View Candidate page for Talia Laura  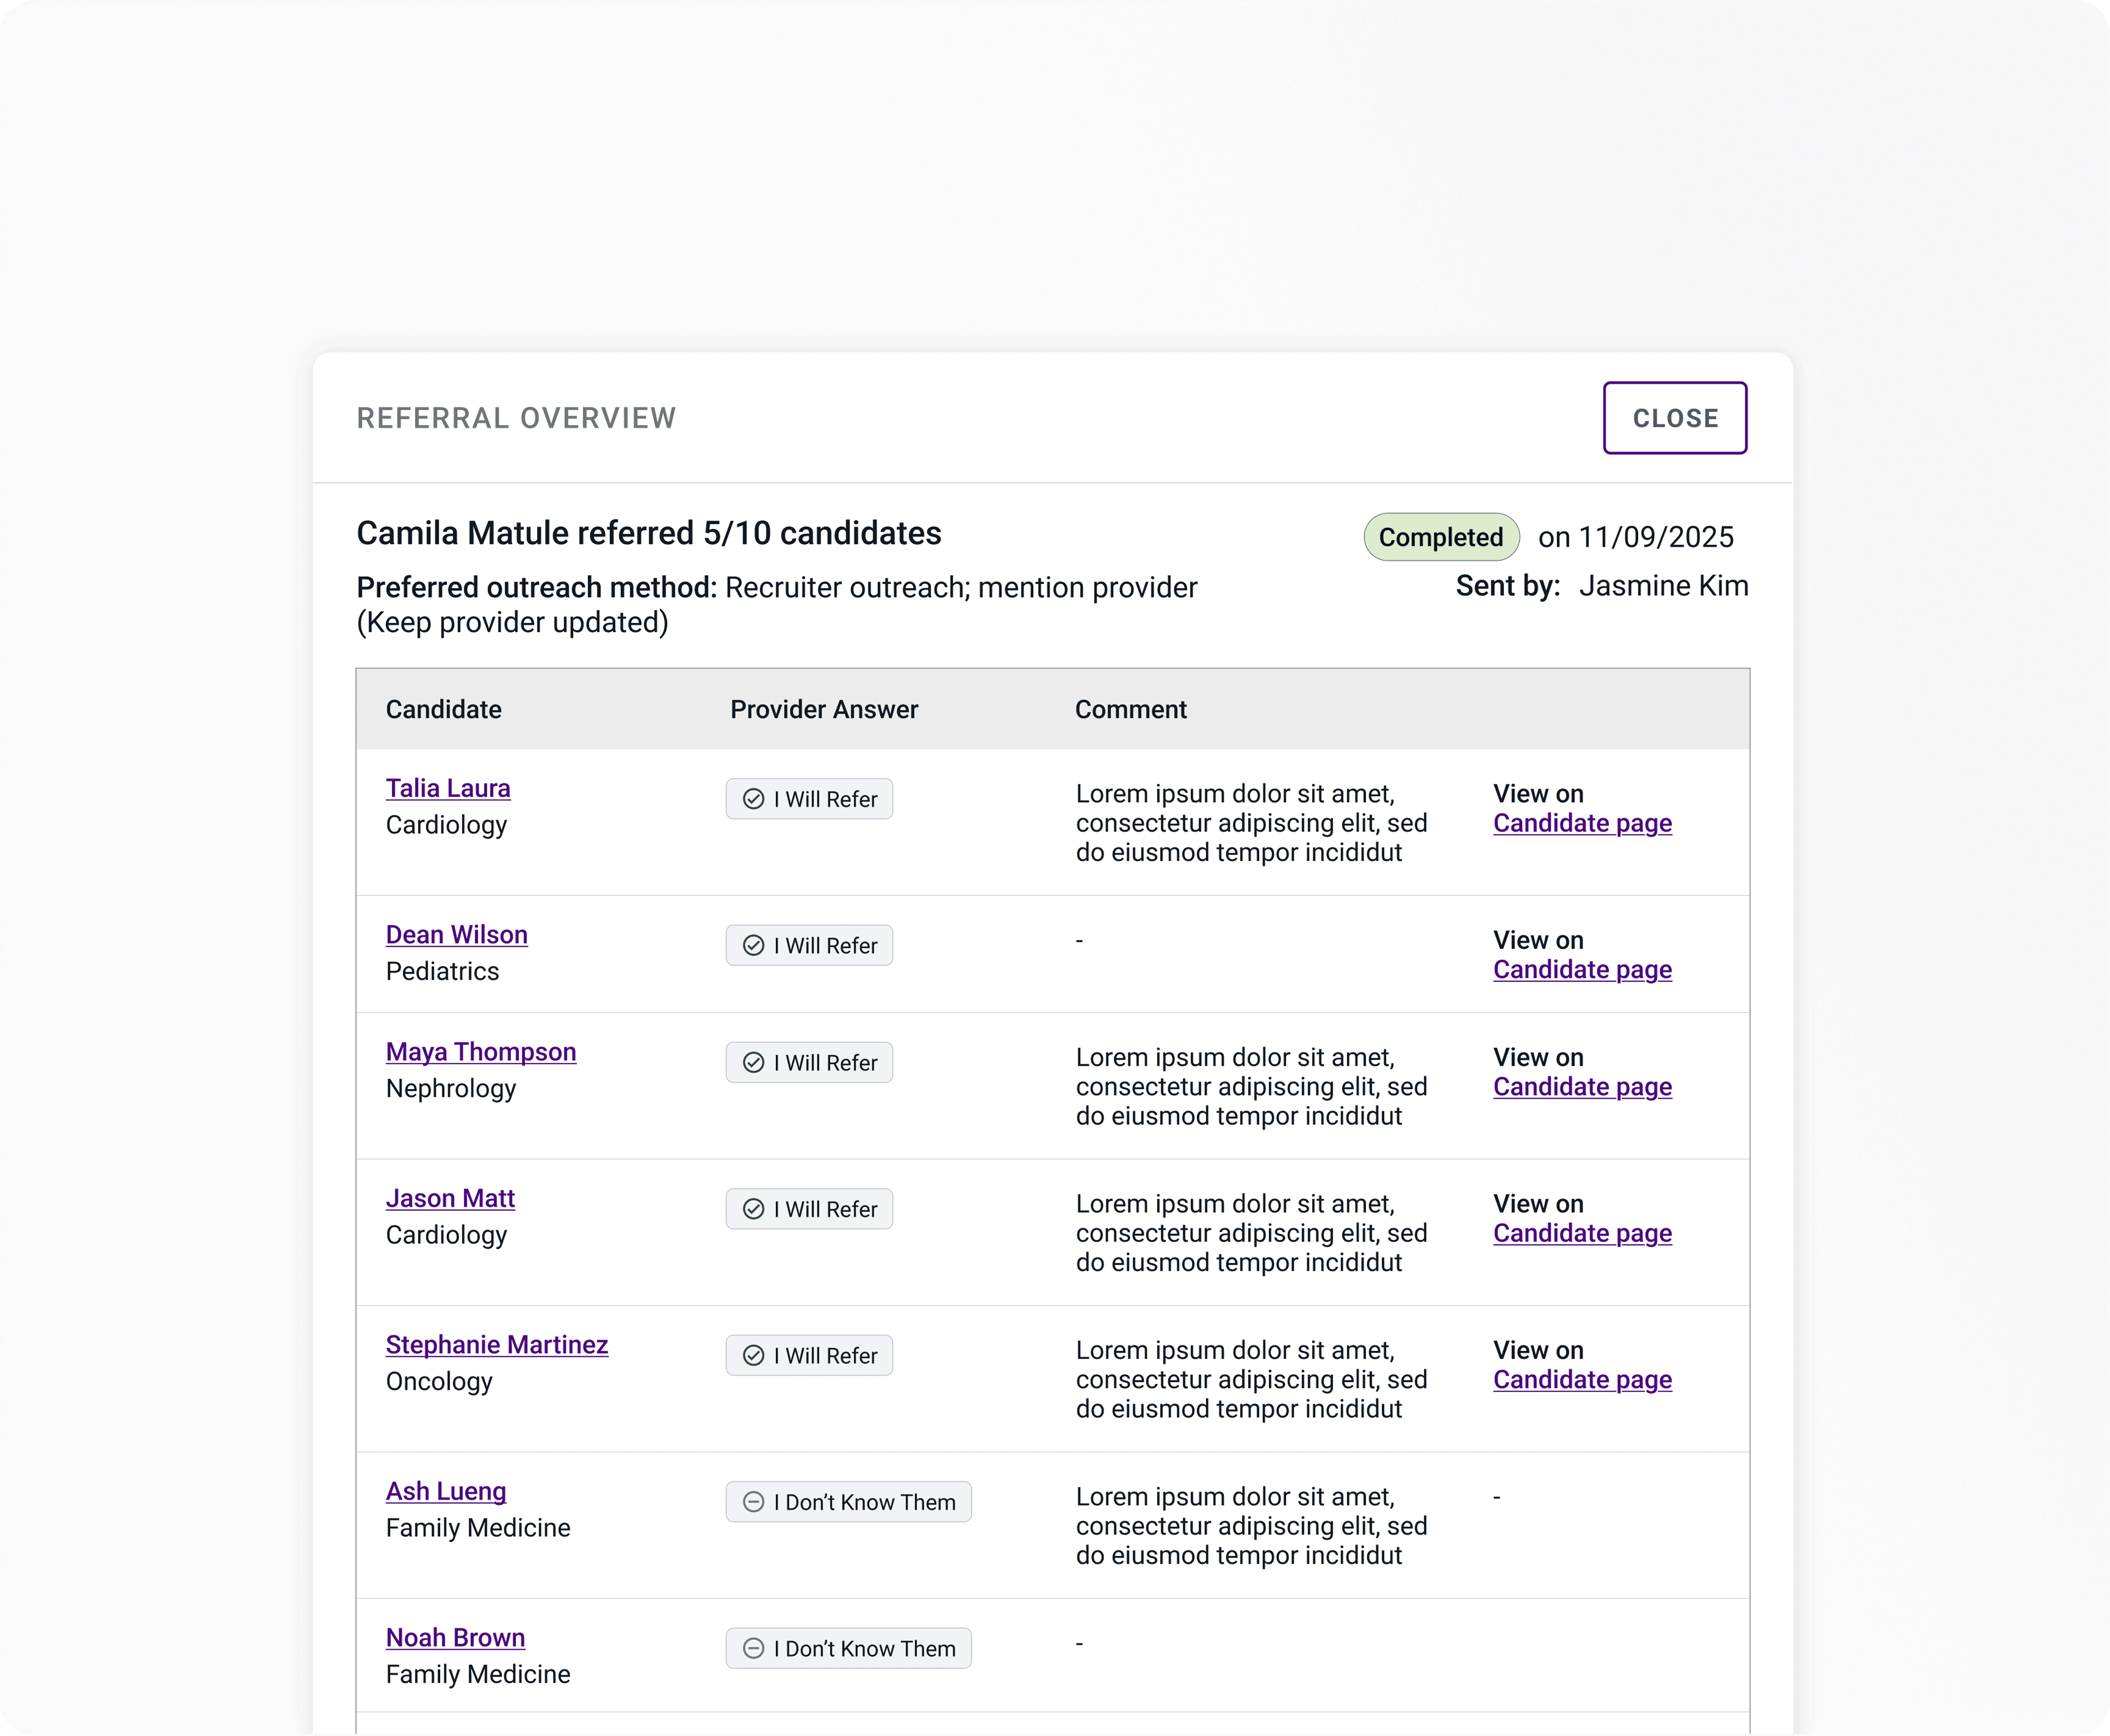click(x=1582, y=823)
